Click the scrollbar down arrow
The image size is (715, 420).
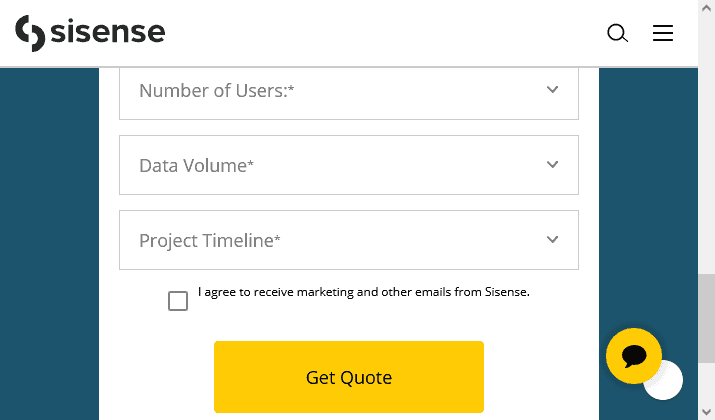[706, 412]
